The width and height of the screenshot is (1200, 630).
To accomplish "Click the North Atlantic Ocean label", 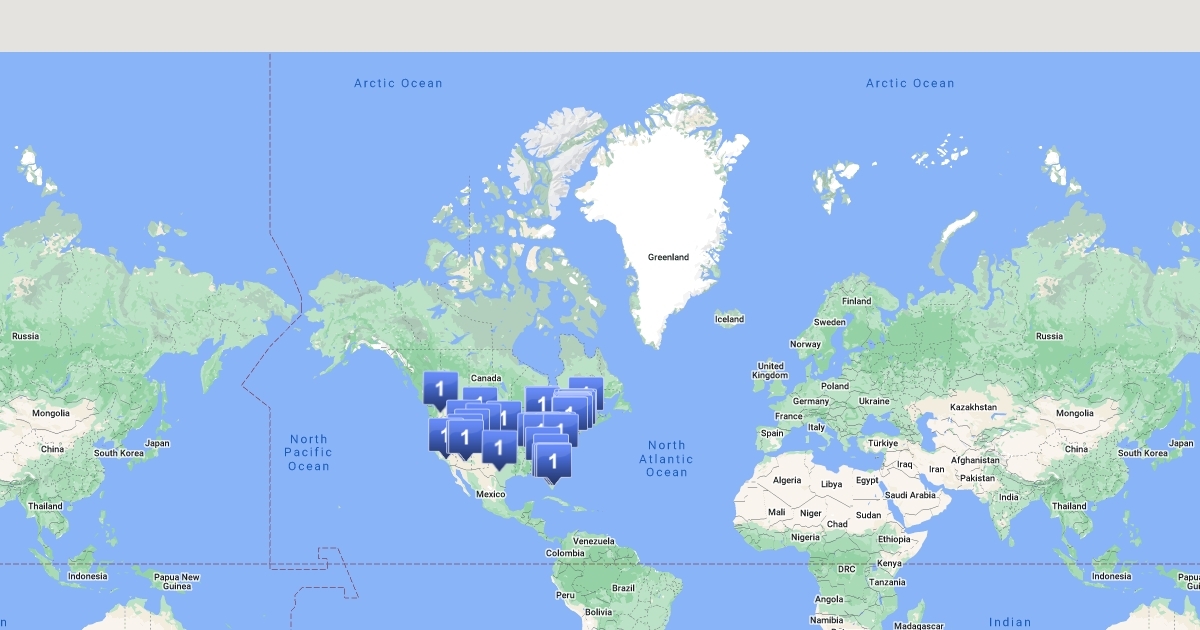I will (x=666, y=459).
